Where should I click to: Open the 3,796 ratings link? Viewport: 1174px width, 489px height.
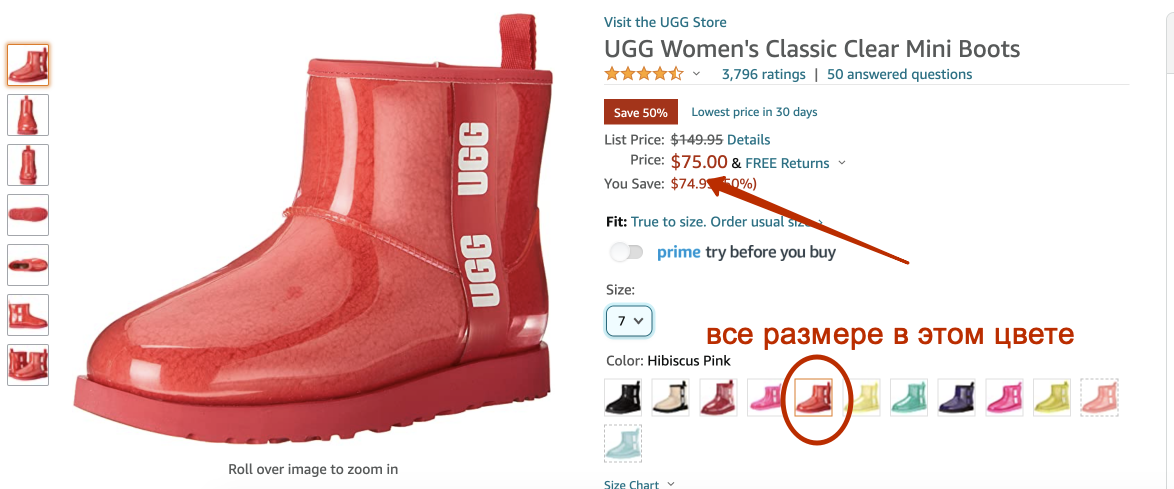point(764,74)
